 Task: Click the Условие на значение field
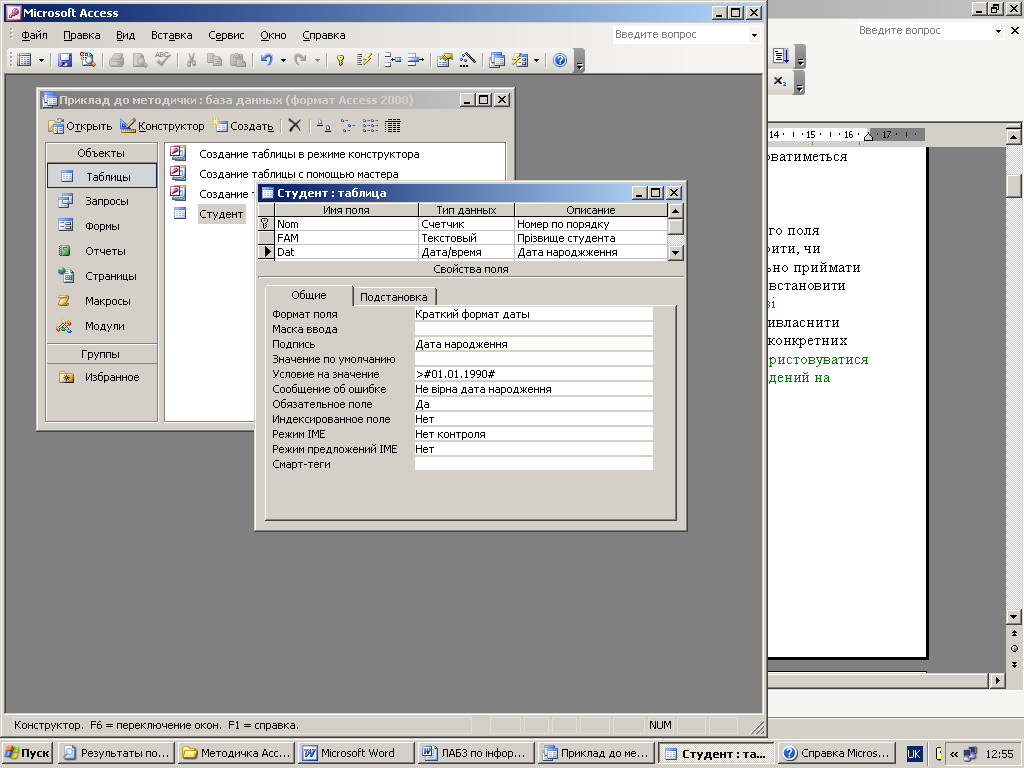tap(534, 374)
